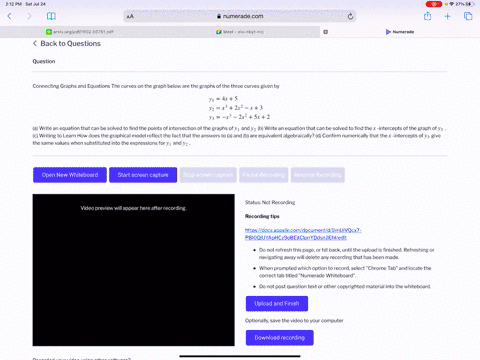
Task: Open the bookmarks book icon
Action: click(51, 16)
